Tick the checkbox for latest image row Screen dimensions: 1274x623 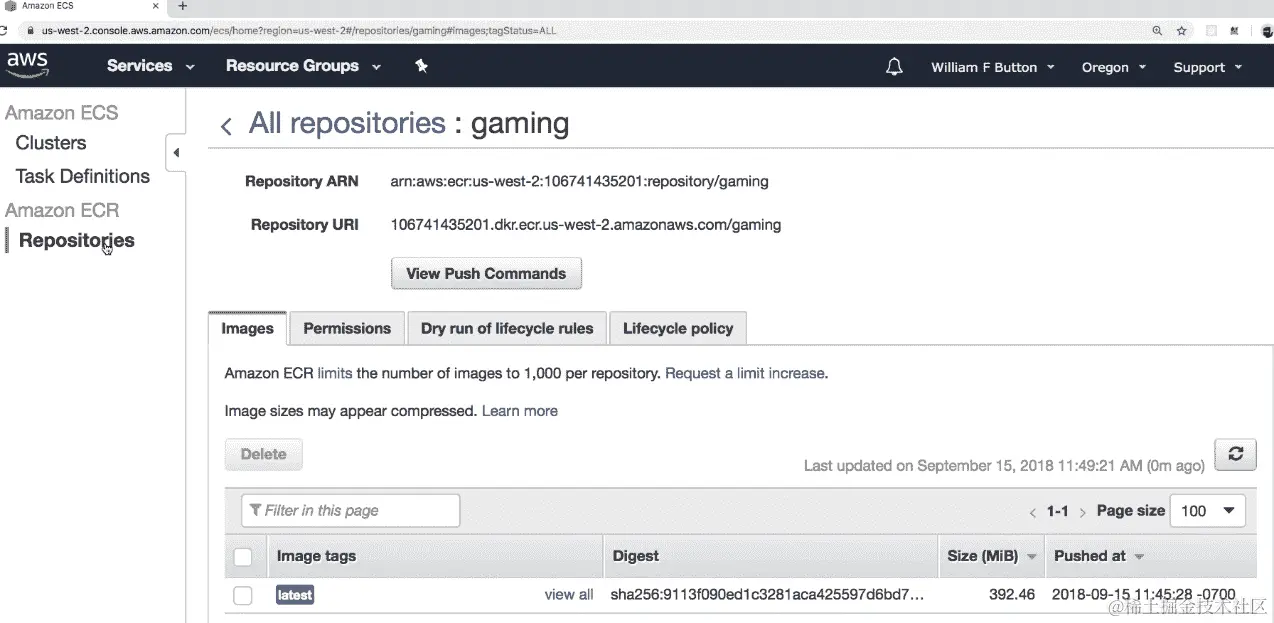(243, 595)
